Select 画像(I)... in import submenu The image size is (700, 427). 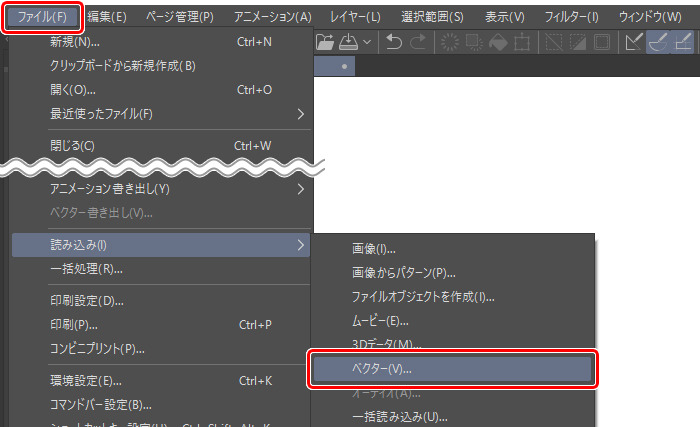[x=453, y=249]
